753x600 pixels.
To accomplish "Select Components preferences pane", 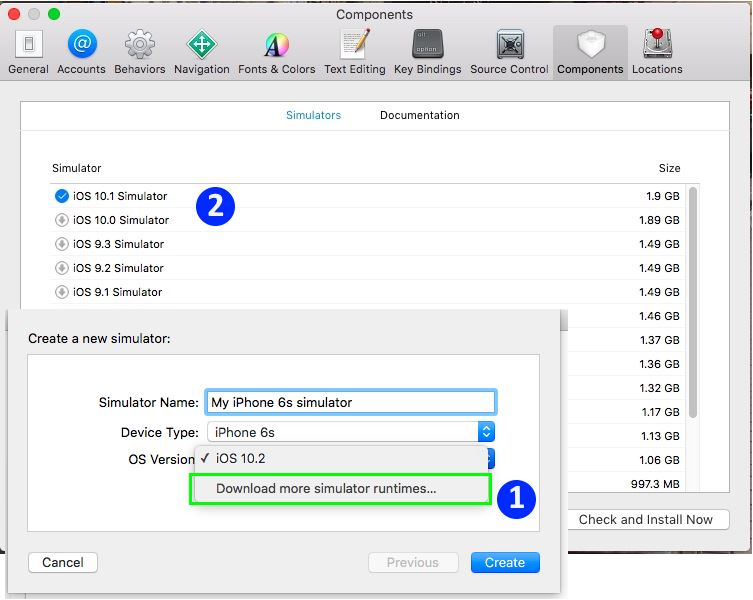I will coord(590,52).
